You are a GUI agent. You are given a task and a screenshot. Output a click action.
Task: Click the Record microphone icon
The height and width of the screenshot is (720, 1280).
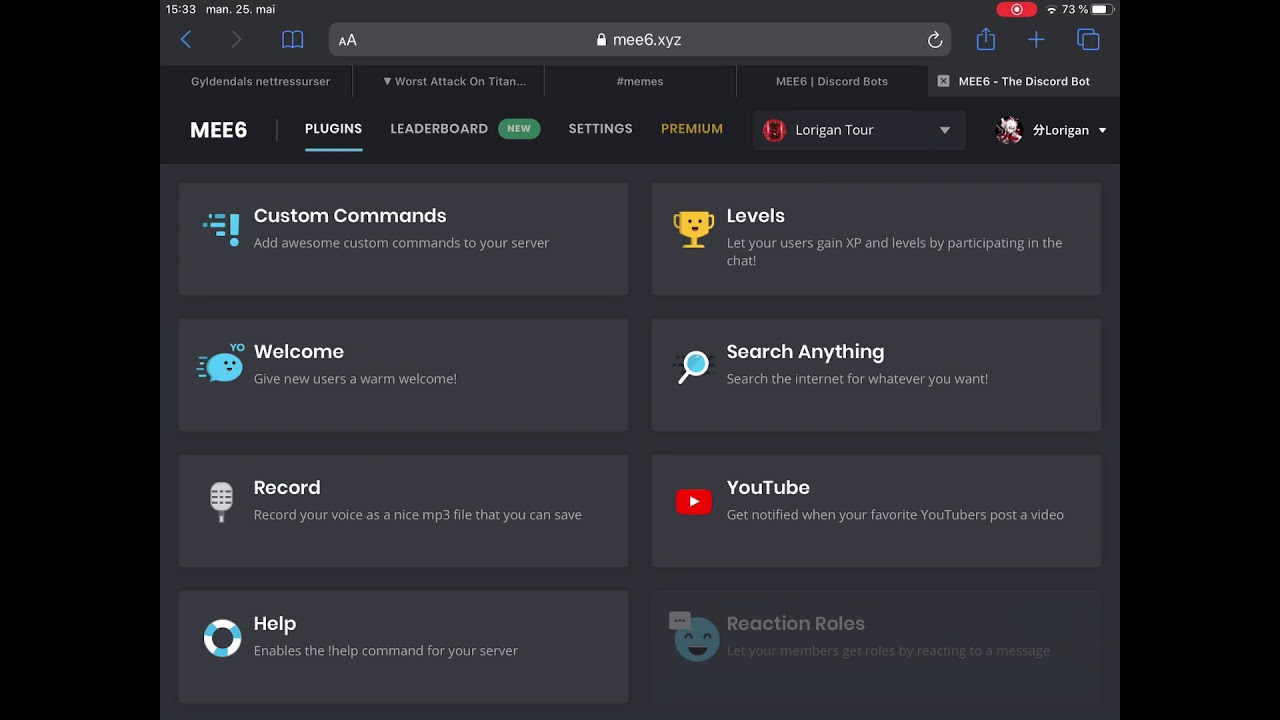pyautogui.click(x=221, y=501)
